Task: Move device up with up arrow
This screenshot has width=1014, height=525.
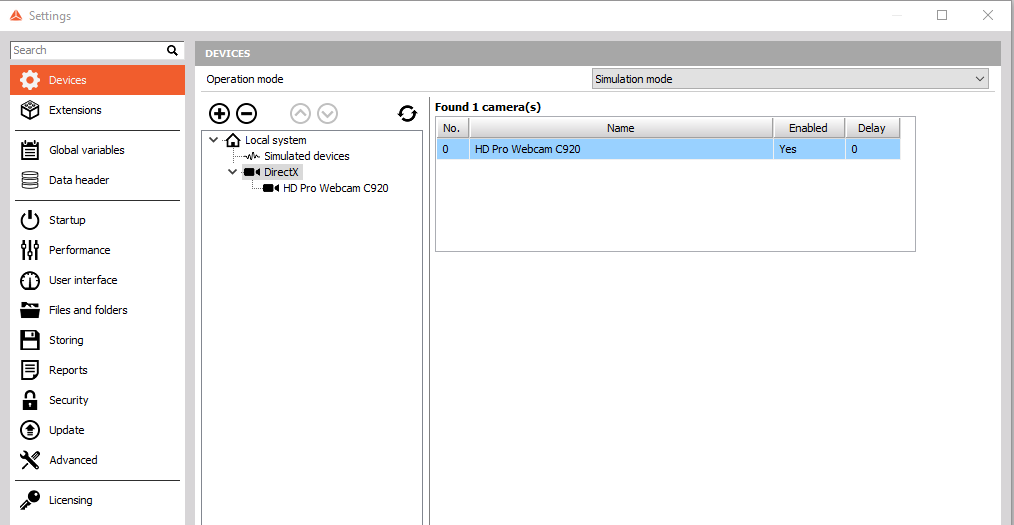Action: point(301,114)
